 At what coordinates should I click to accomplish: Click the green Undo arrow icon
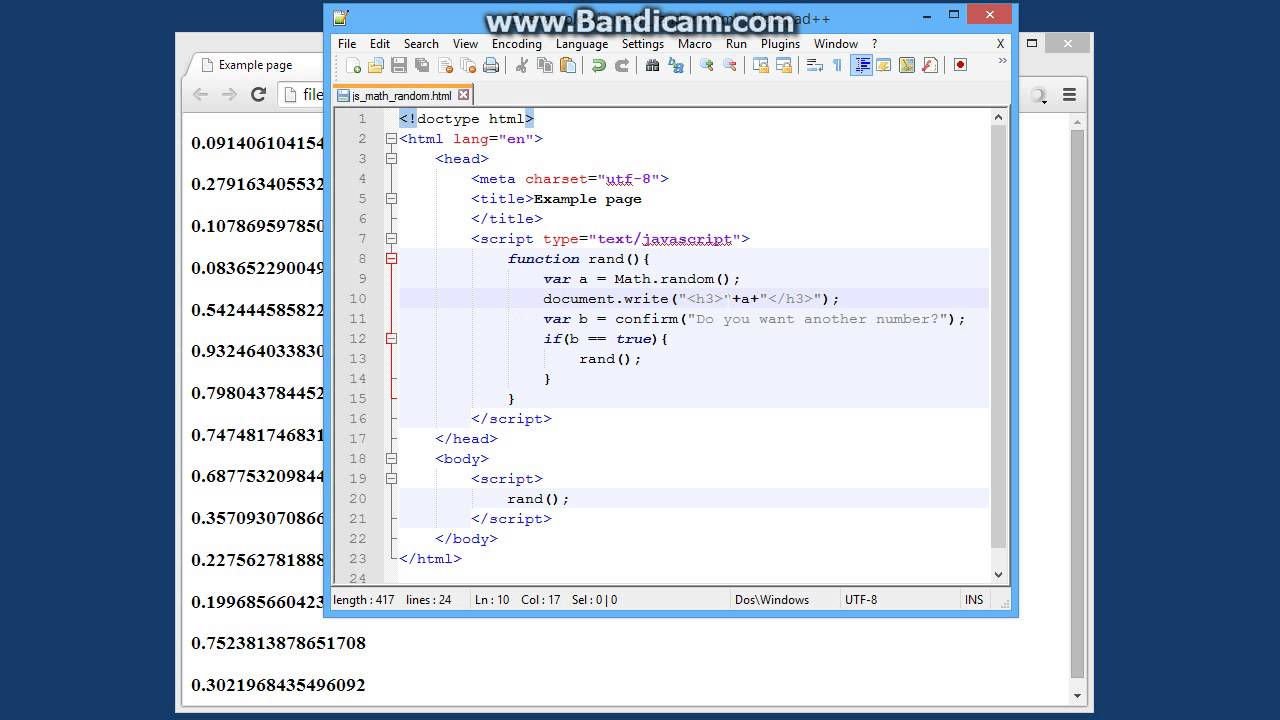pyautogui.click(x=599, y=65)
